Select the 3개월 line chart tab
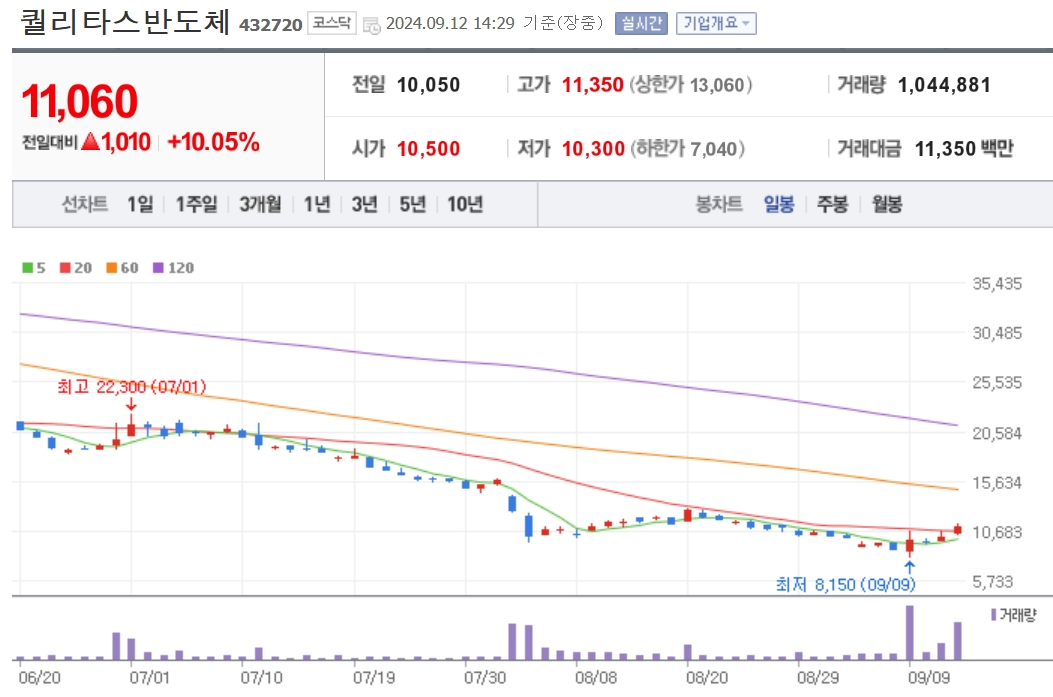 pos(261,203)
